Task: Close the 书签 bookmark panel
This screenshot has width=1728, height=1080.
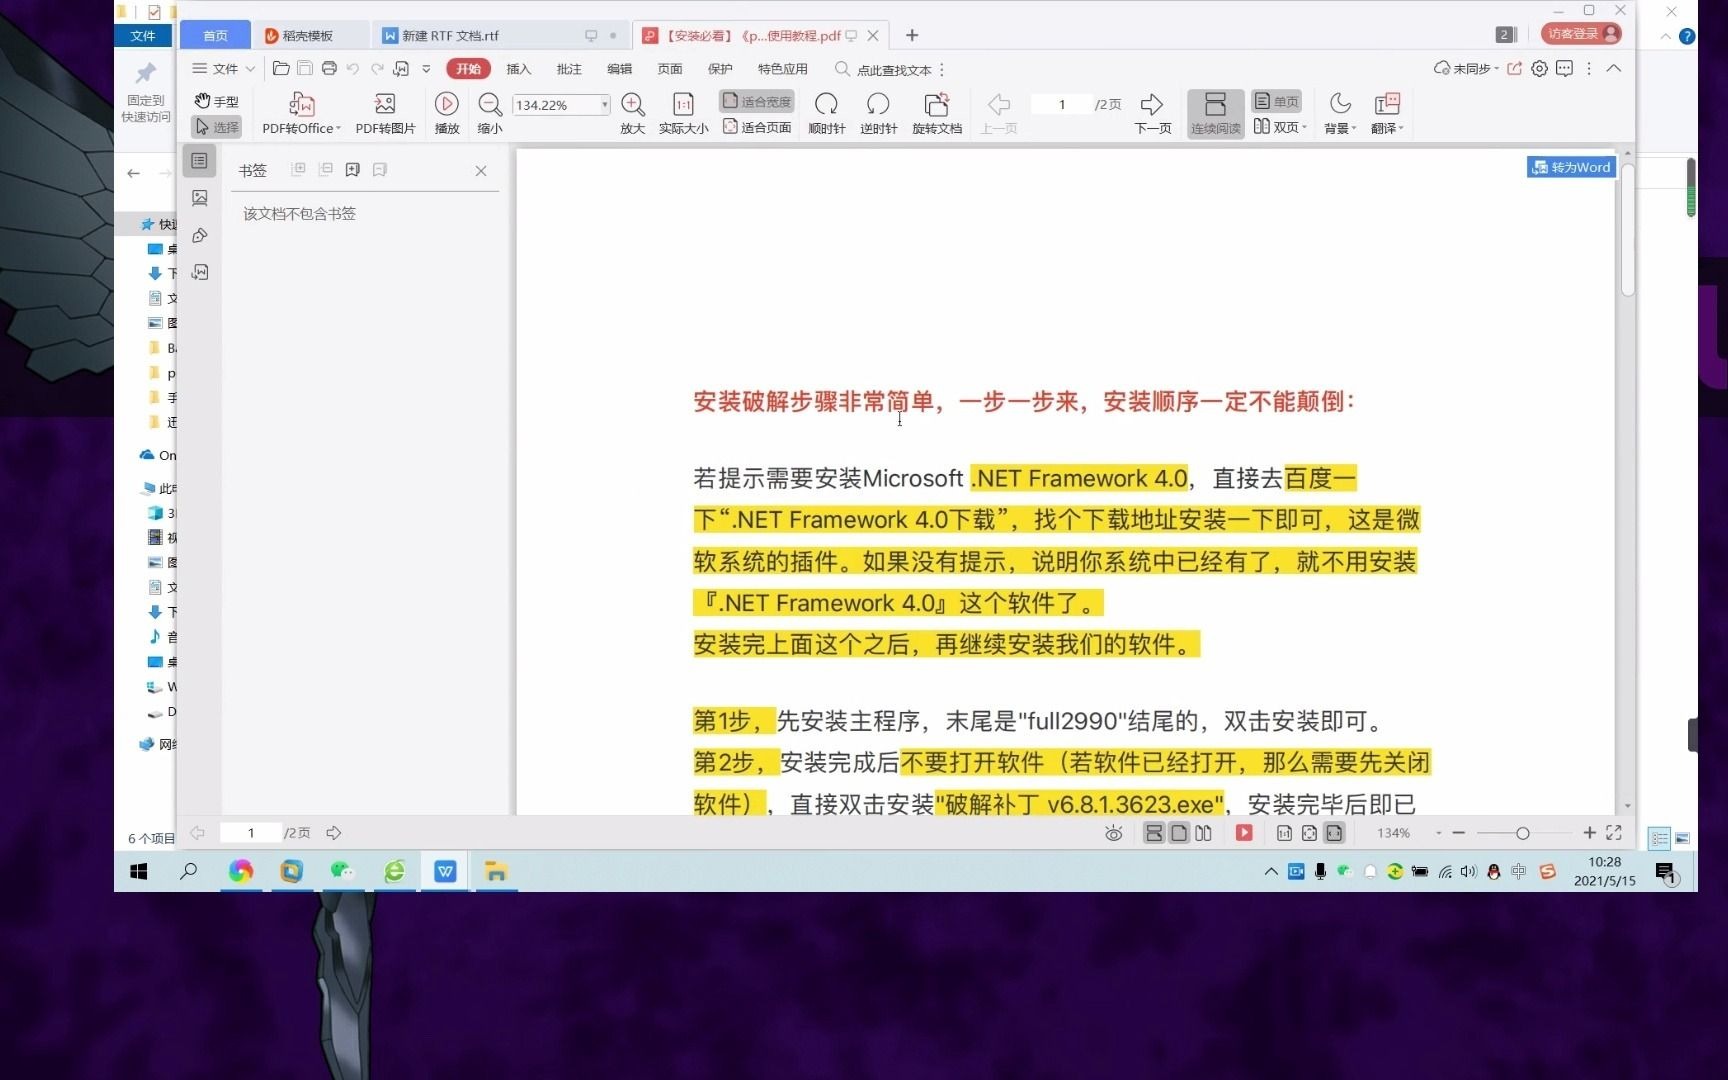Action: [x=481, y=171]
